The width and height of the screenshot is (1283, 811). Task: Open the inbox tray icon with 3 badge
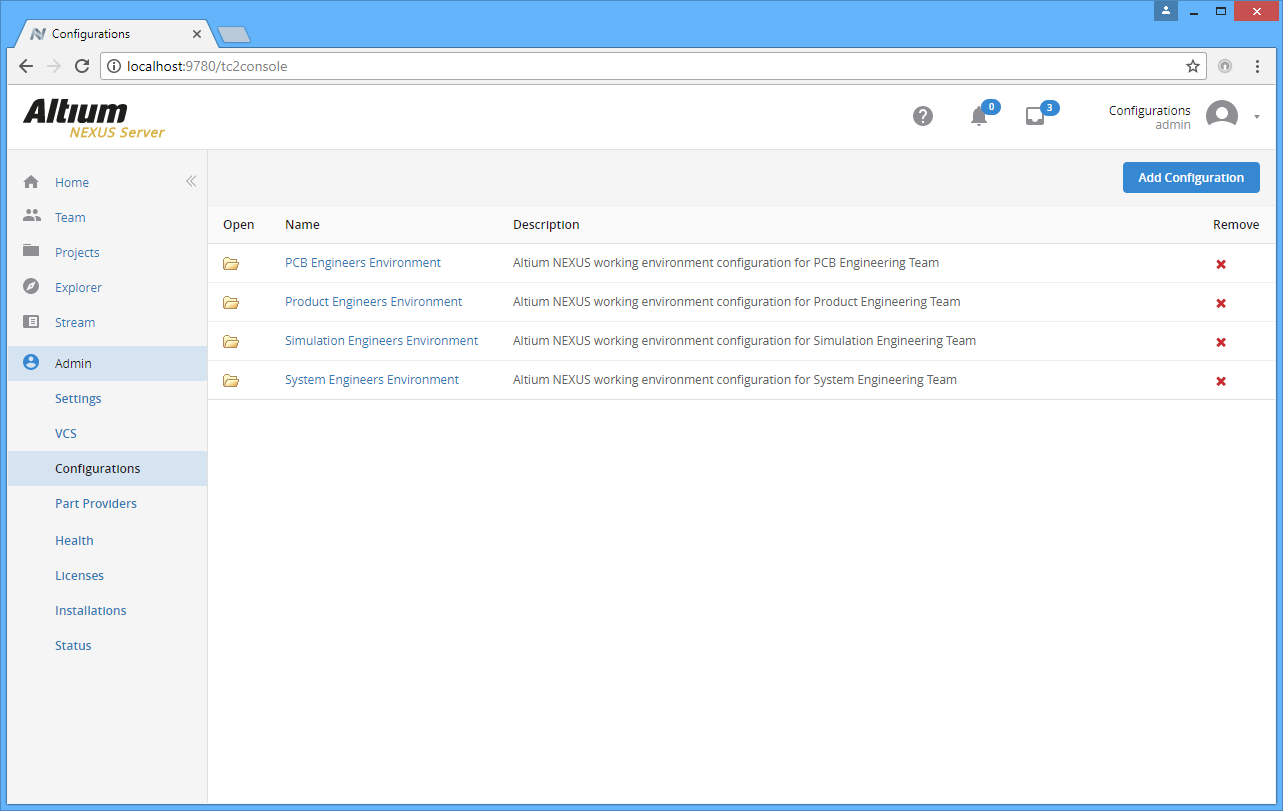1035,116
